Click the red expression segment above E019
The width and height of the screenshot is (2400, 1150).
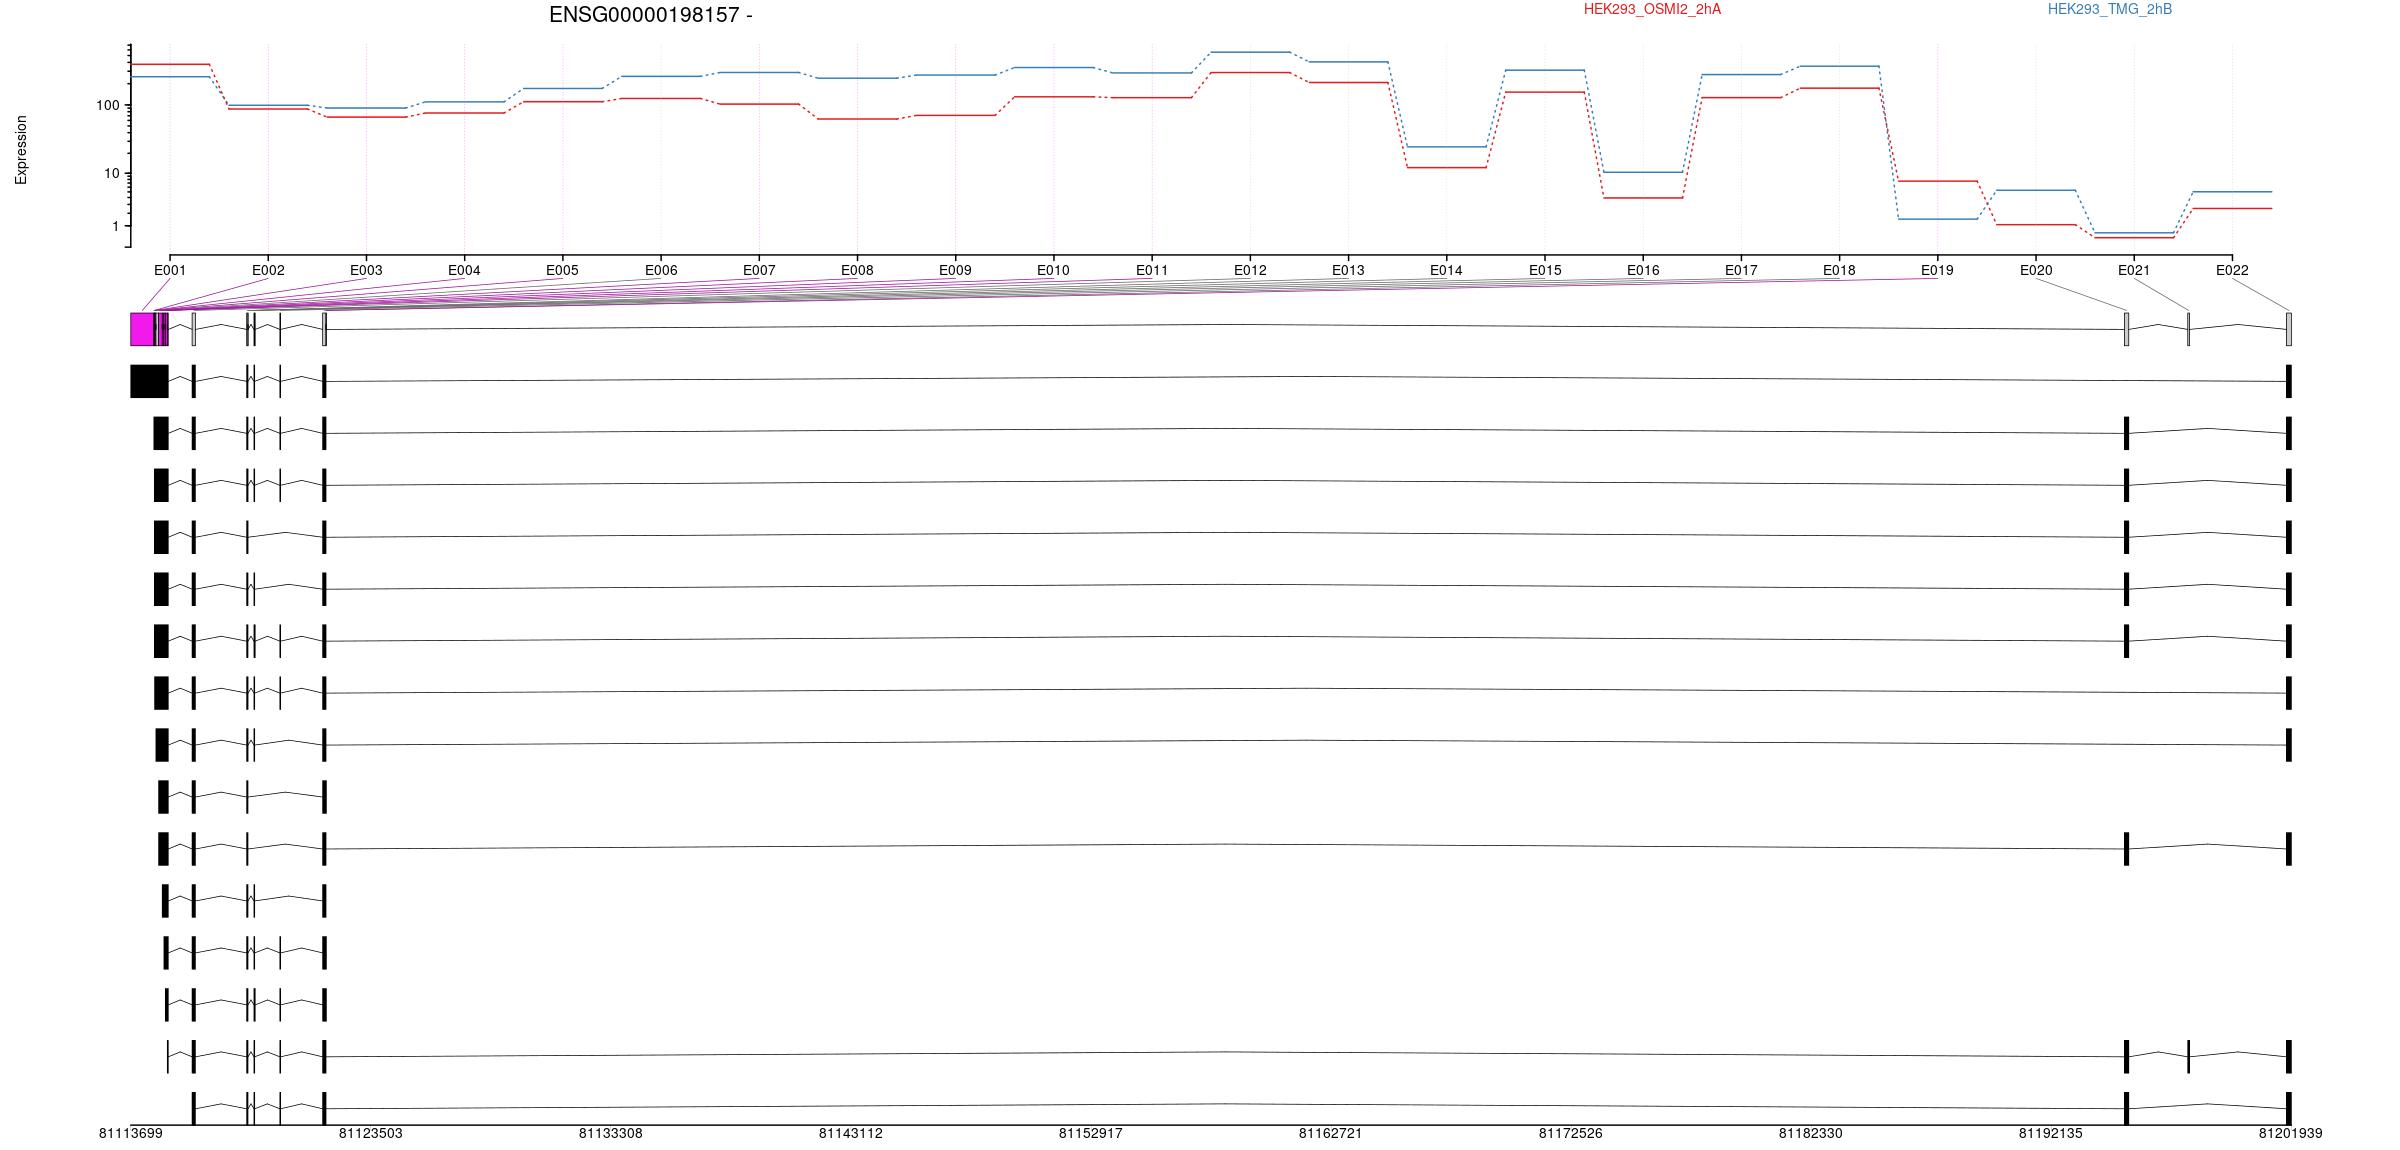coord(1937,181)
